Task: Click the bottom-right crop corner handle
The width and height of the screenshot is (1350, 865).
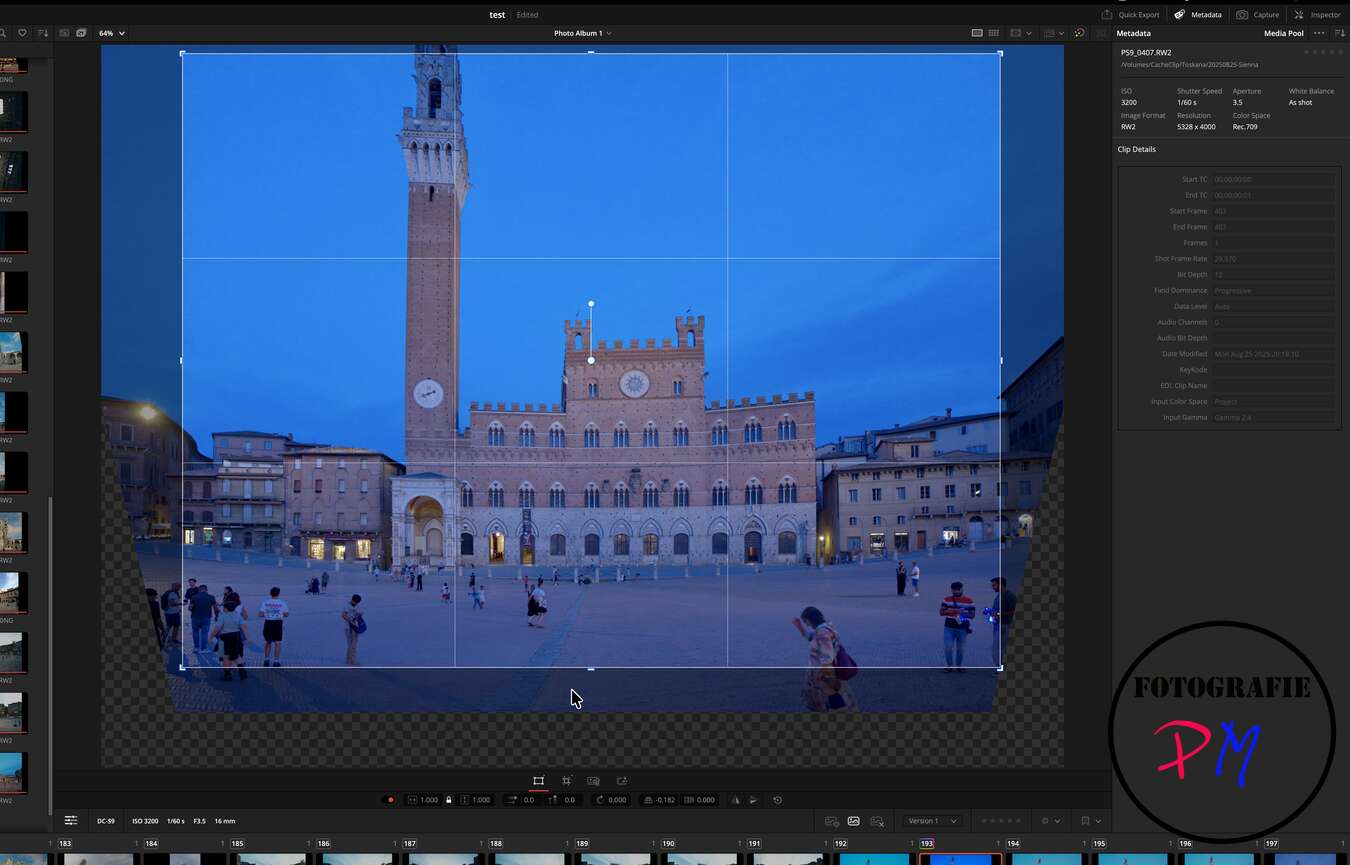Action: tap(1000, 667)
